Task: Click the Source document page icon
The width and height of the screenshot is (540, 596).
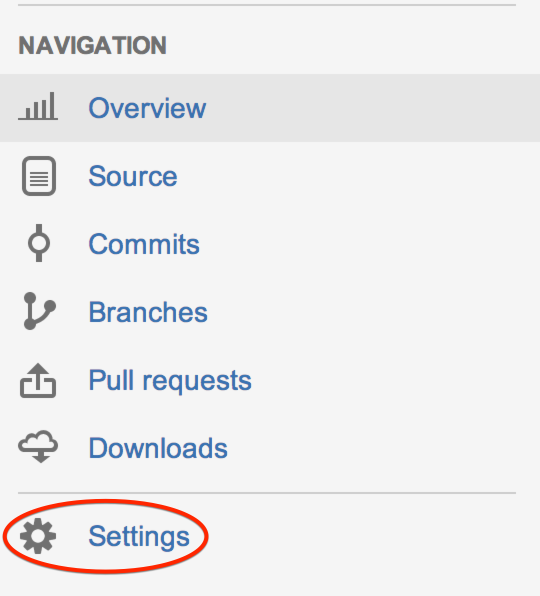Action: point(39,176)
